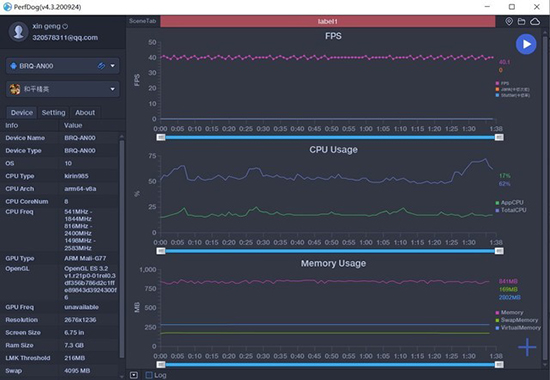
Task: Toggle the SwapMemory legend series
Action: [516, 320]
